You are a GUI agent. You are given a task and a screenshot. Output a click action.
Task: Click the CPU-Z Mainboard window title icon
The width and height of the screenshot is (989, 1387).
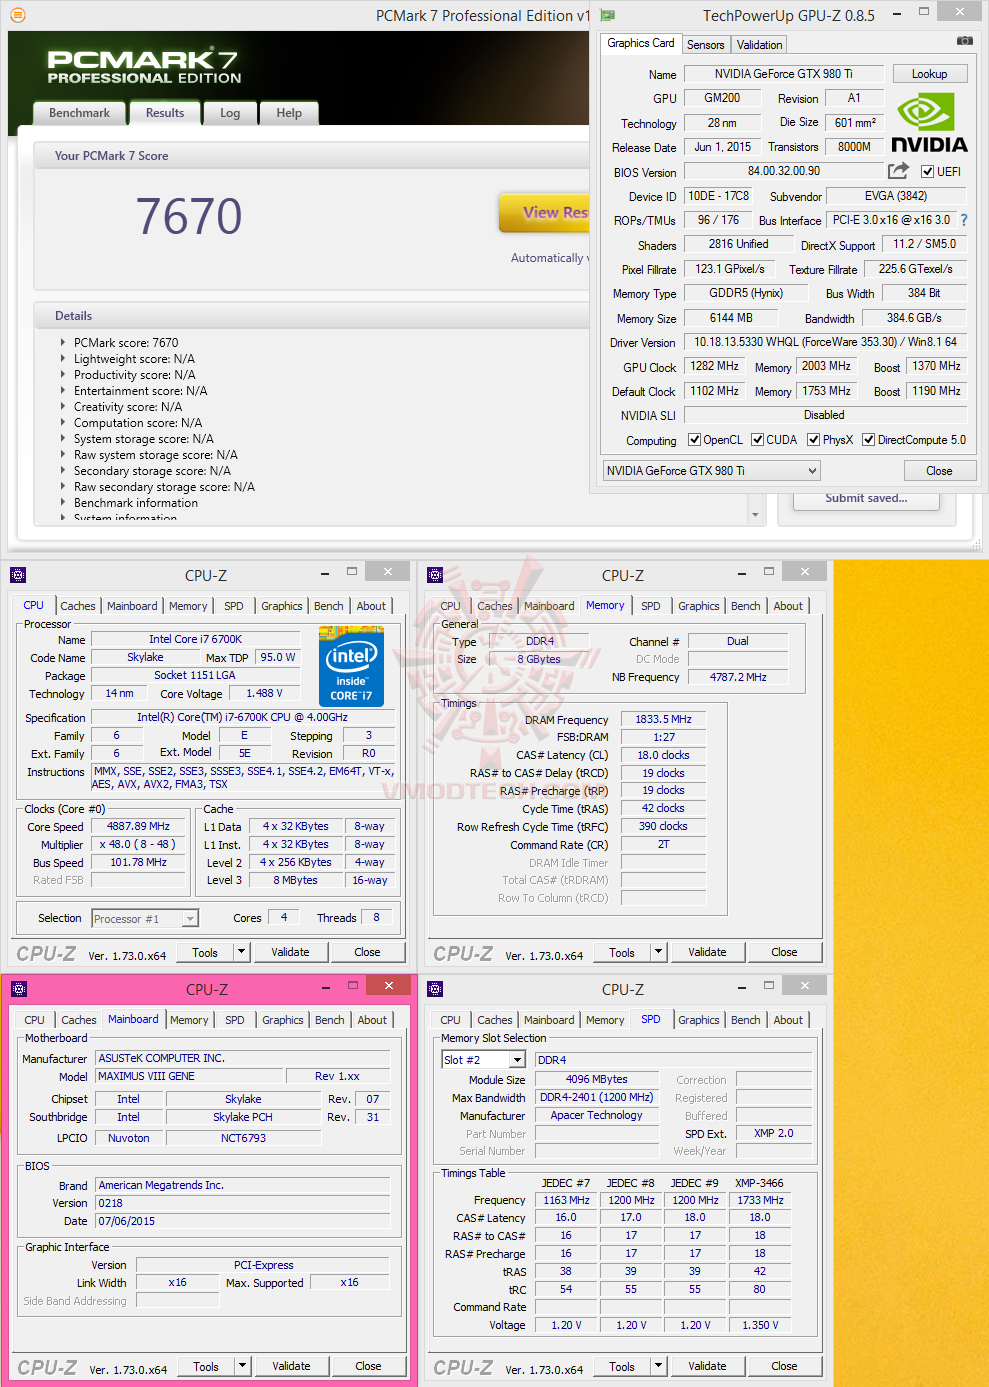pos(18,989)
